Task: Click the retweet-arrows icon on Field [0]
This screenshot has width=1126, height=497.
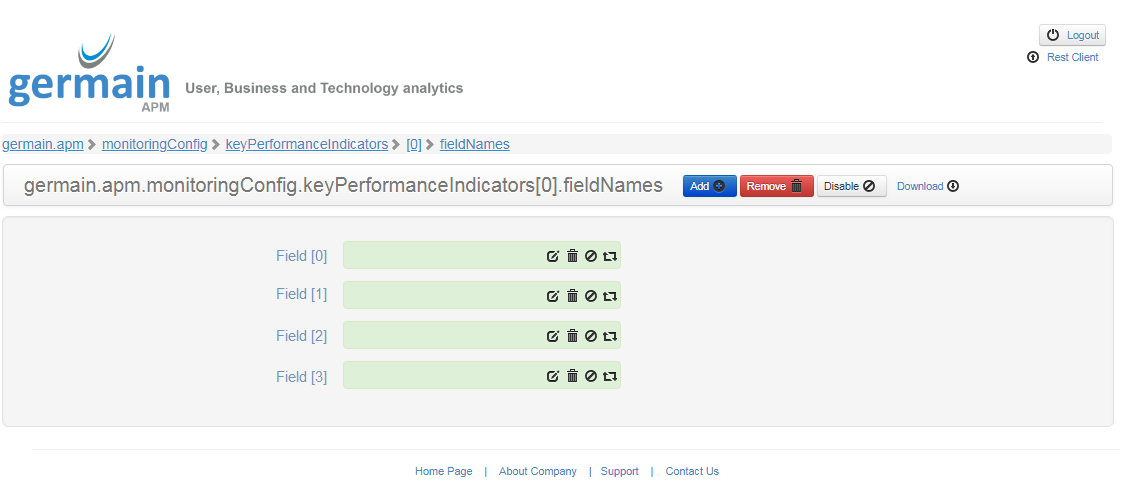Action: click(610, 256)
